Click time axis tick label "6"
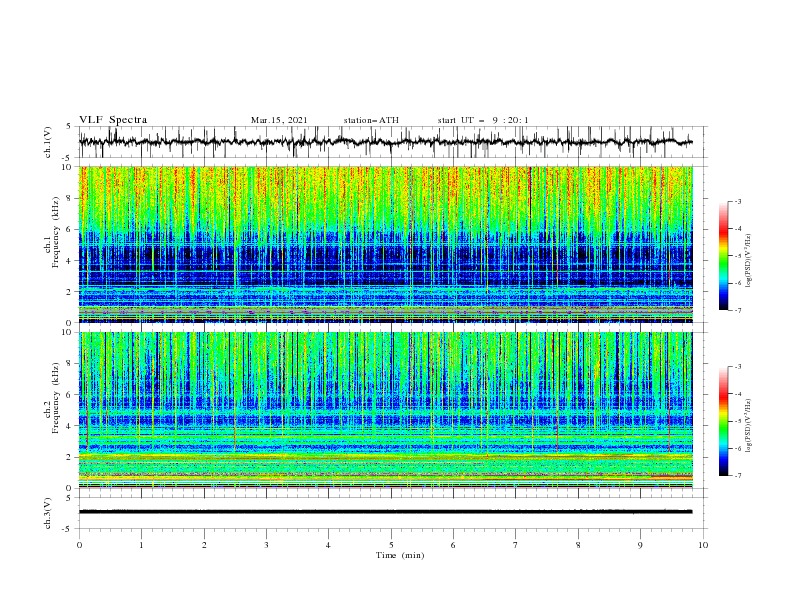The height and width of the screenshot is (612, 792). click(453, 545)
